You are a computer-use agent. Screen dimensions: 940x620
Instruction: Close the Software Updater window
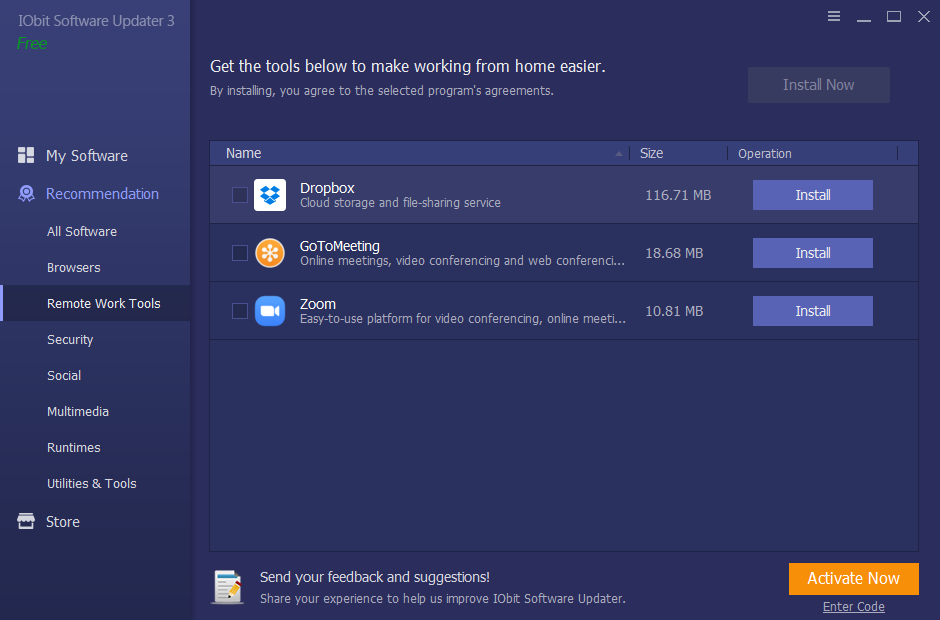click(x=924, y=16)
